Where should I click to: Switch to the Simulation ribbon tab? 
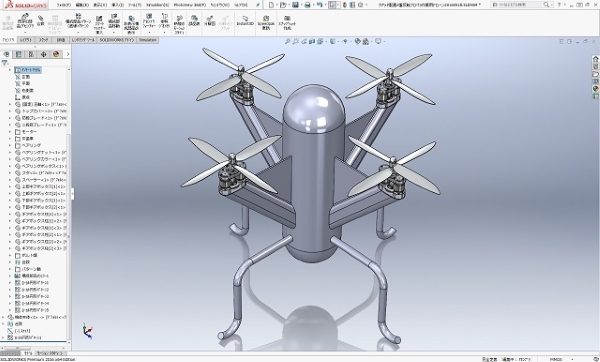[x=147, y=40]
